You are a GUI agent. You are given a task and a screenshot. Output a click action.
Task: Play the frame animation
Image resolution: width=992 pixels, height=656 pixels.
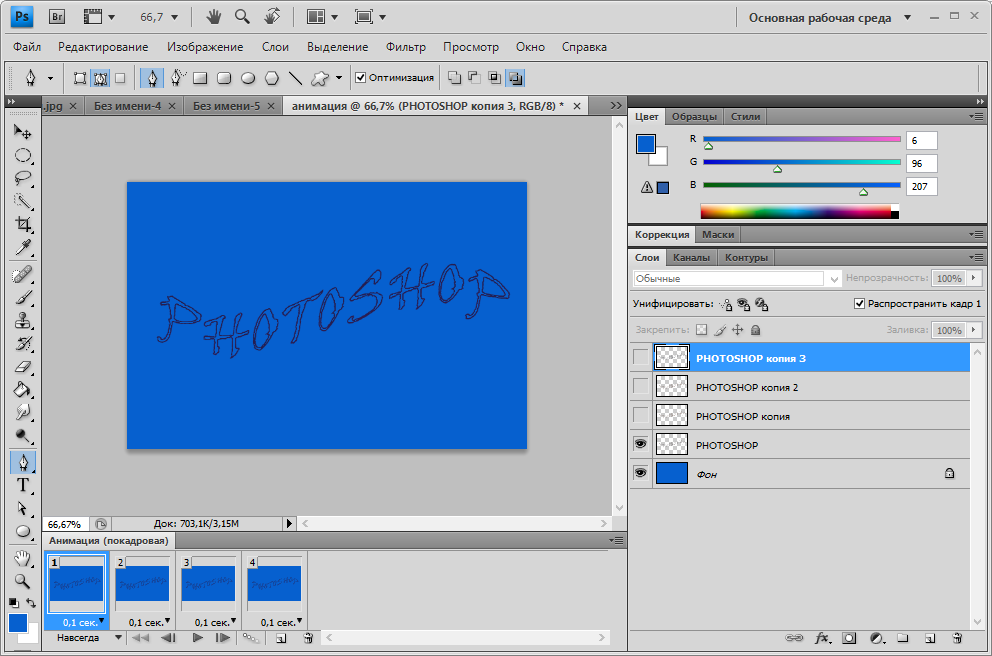[x=197, y=638]
